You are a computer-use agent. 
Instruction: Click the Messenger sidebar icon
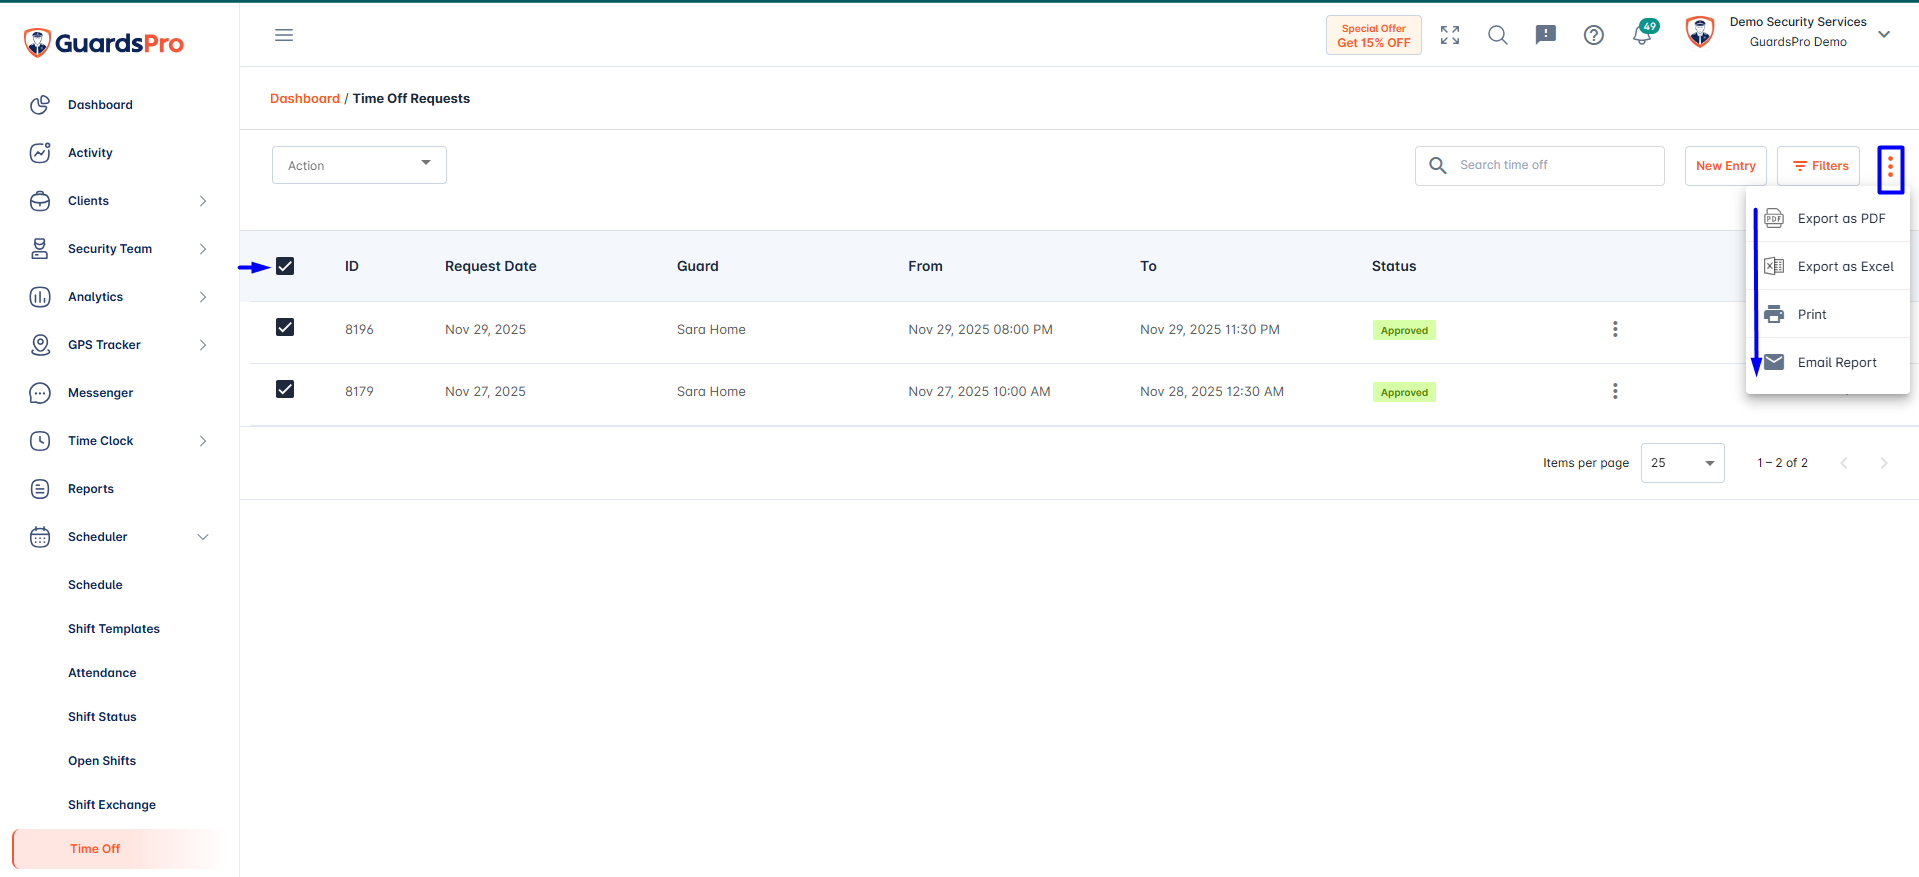40,393
